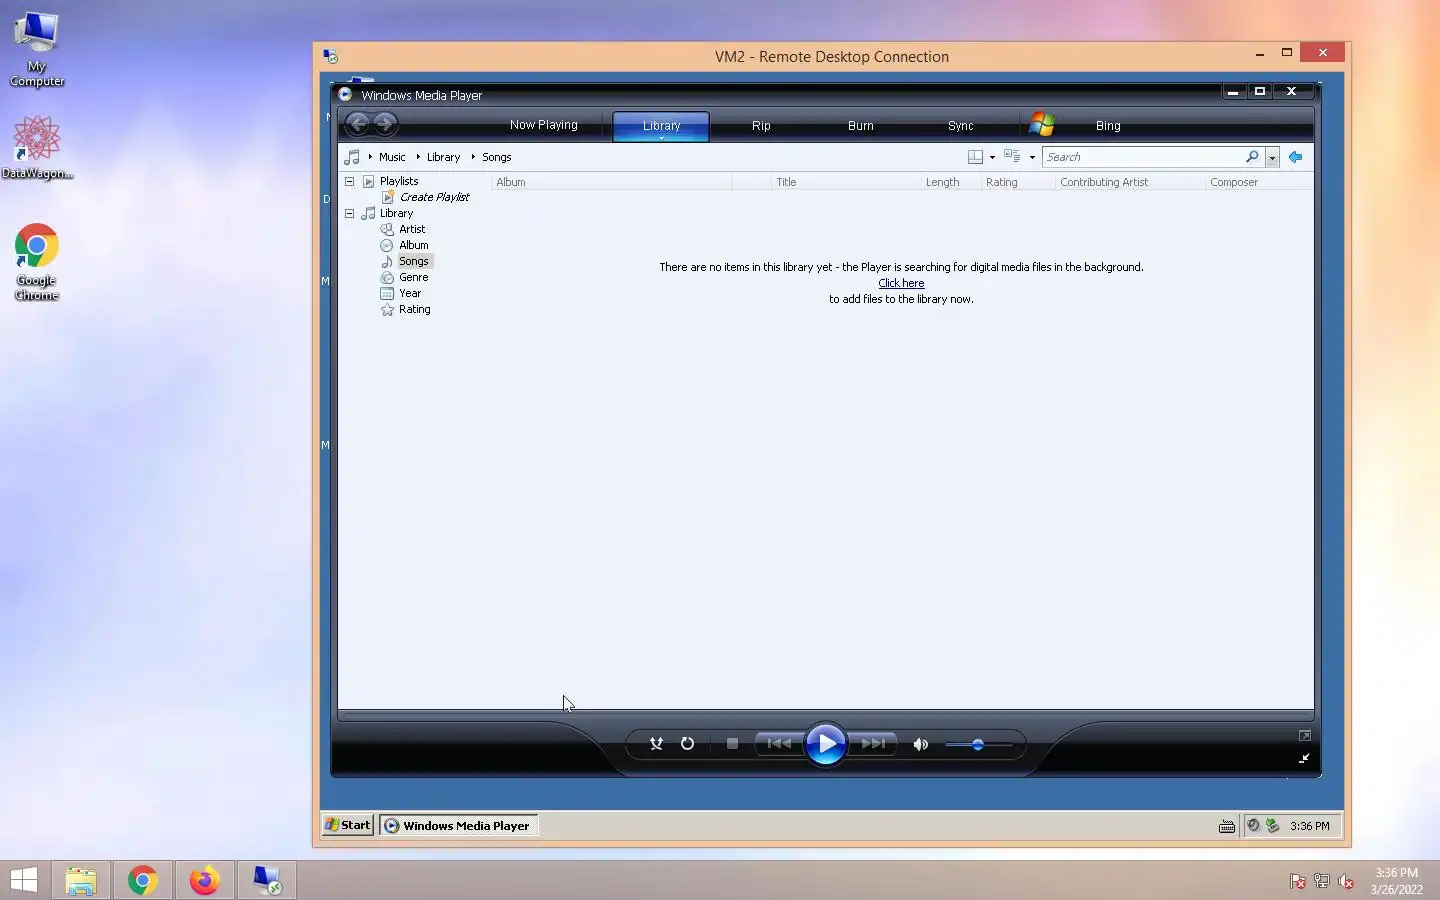Select Songs in the breadcrumb path
The width and height of the screenshot is (1440, 900).
(496, 157)
